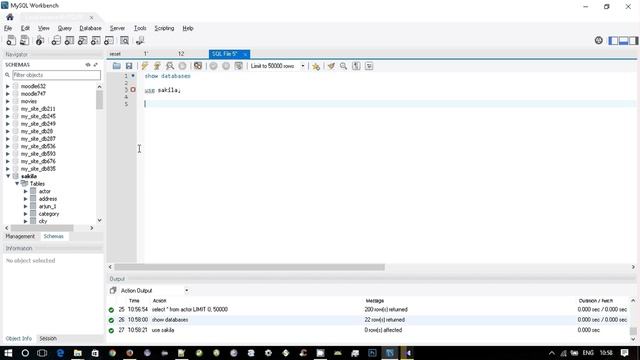This screenshot has height=360, width=640.
Task: Select the 'use sakila' output row
Action: [367, 330]
